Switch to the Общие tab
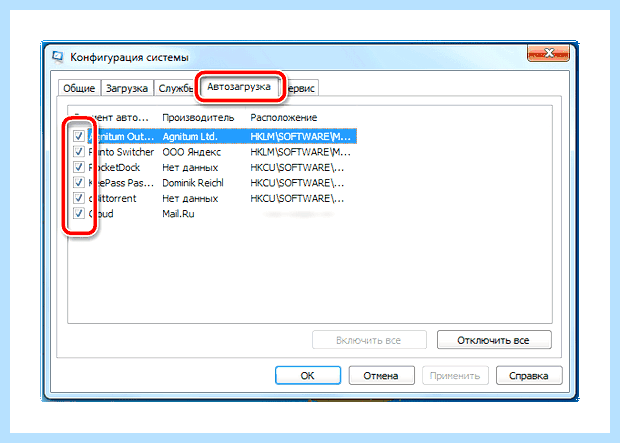This screenshot has width=620, height=443. (79, 88)
